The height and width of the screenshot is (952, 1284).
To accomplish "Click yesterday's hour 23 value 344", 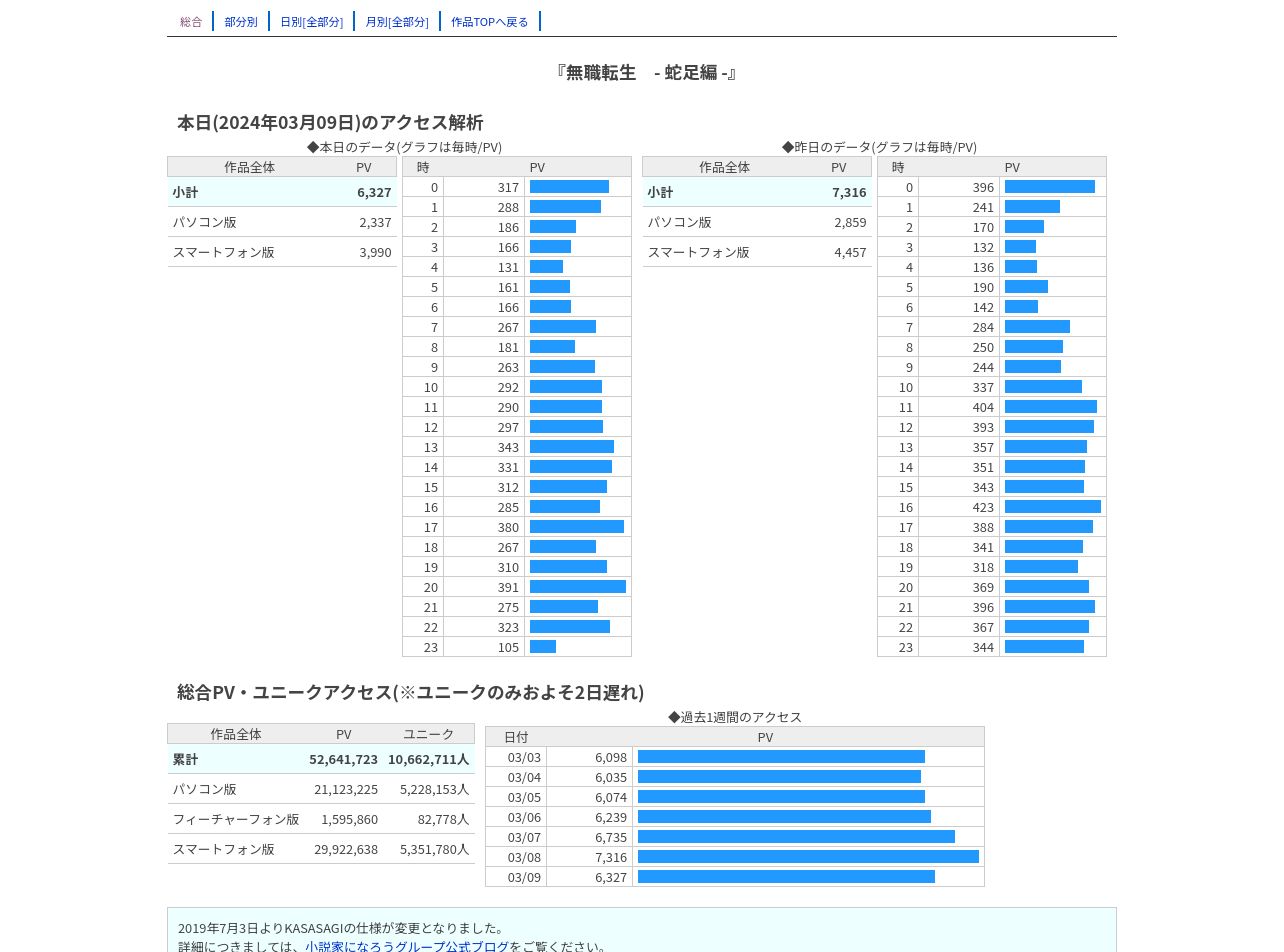I will click(983, 647).
